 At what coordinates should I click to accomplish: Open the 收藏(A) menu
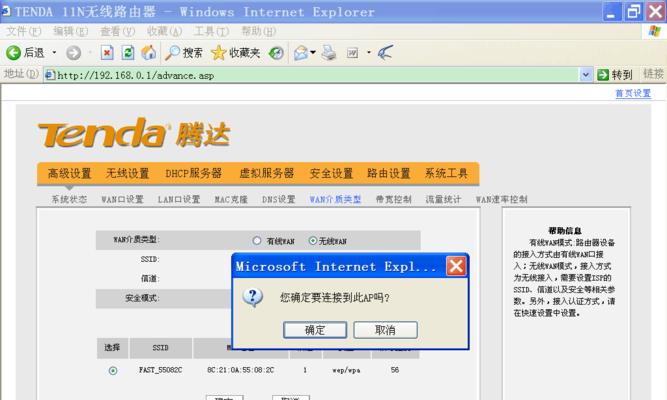(x=164, y=31)
